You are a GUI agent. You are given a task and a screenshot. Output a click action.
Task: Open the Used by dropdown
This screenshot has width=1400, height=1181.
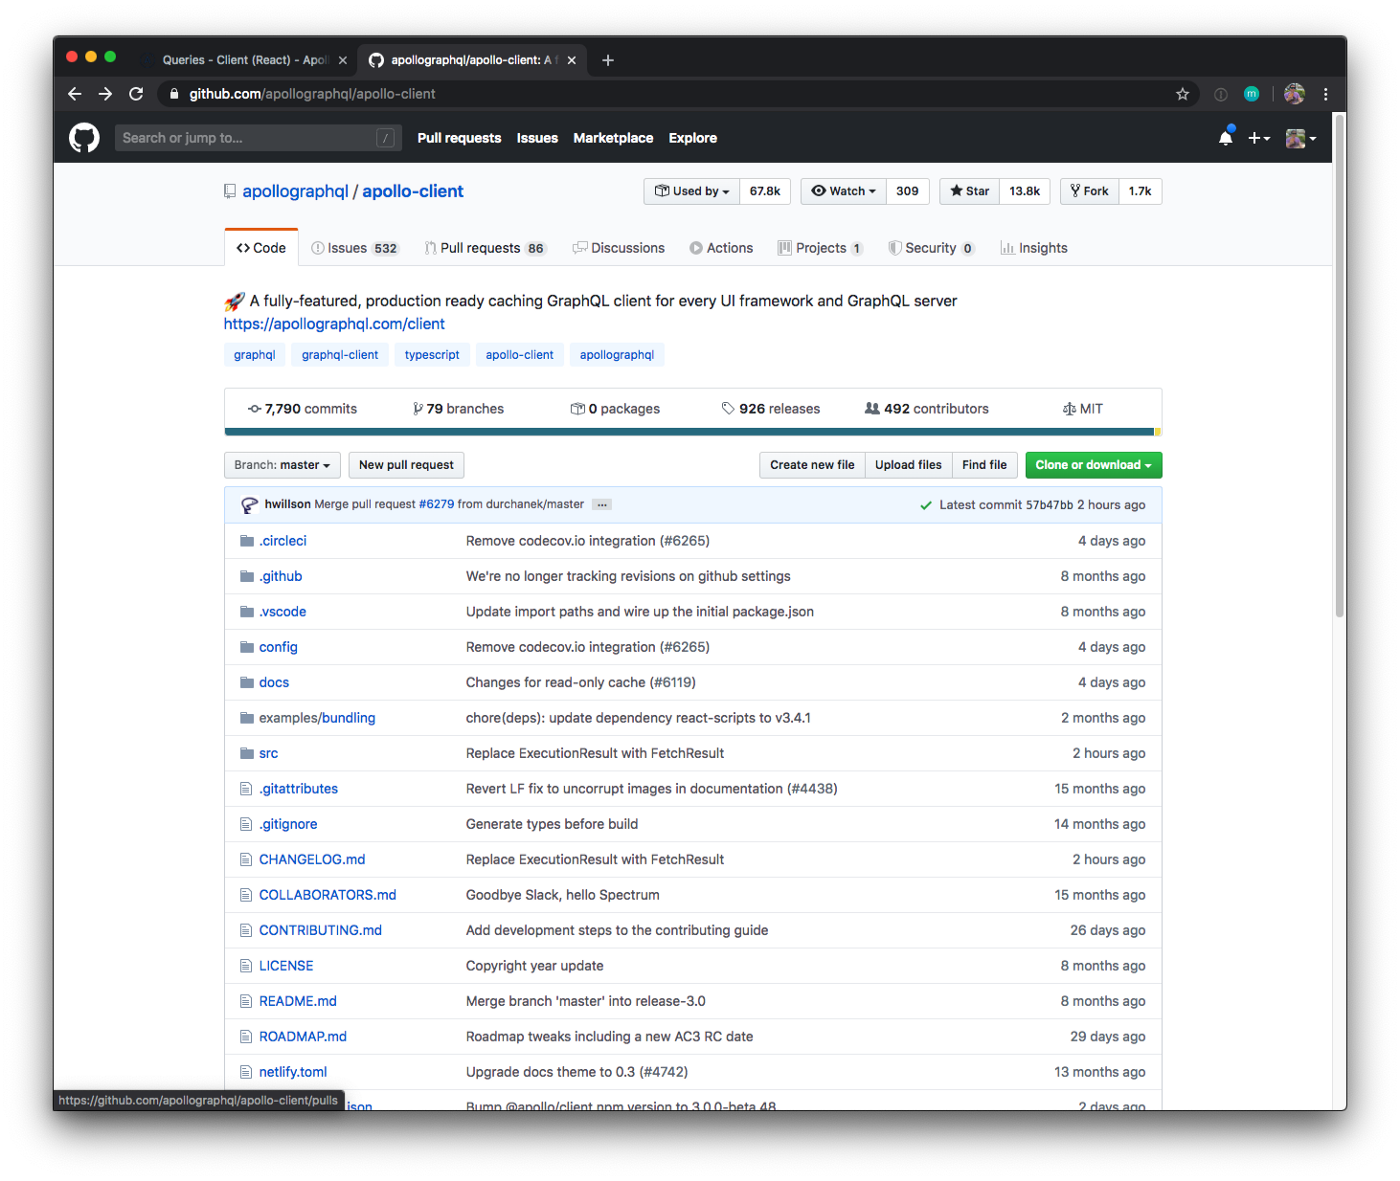tap(692, 191)
